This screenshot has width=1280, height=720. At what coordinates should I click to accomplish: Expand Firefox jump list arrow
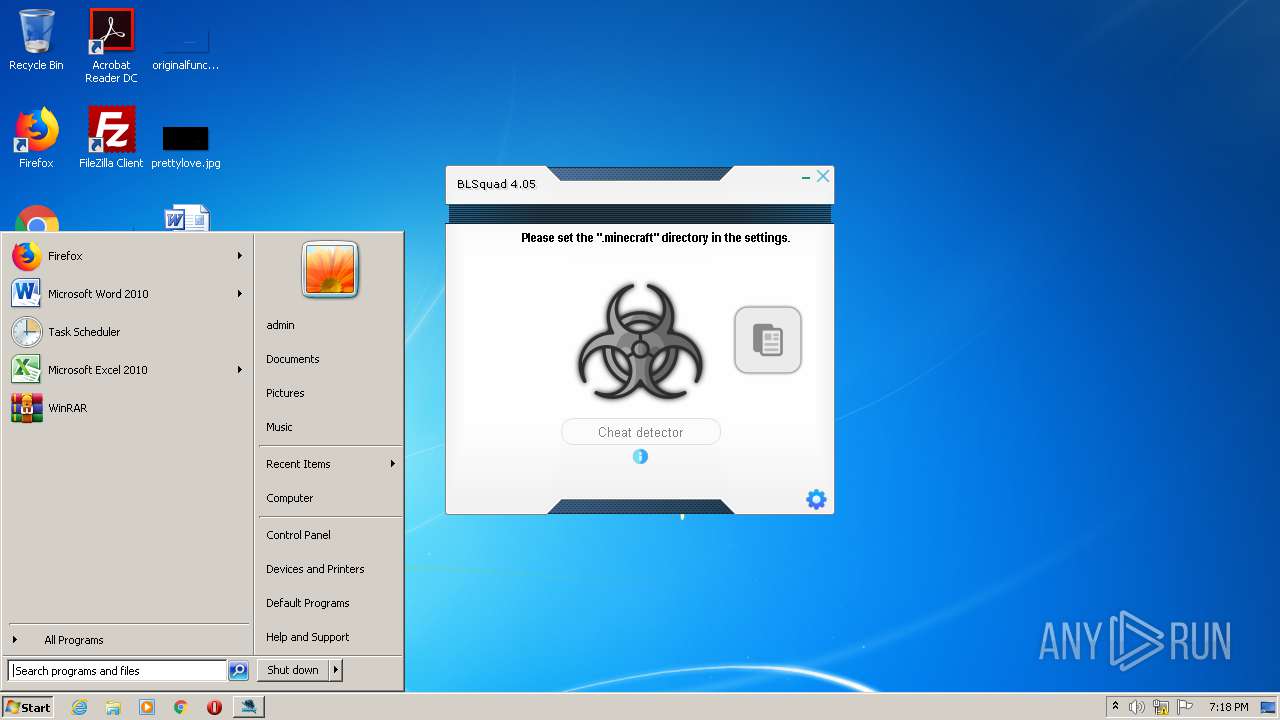(x=240, y=256)
